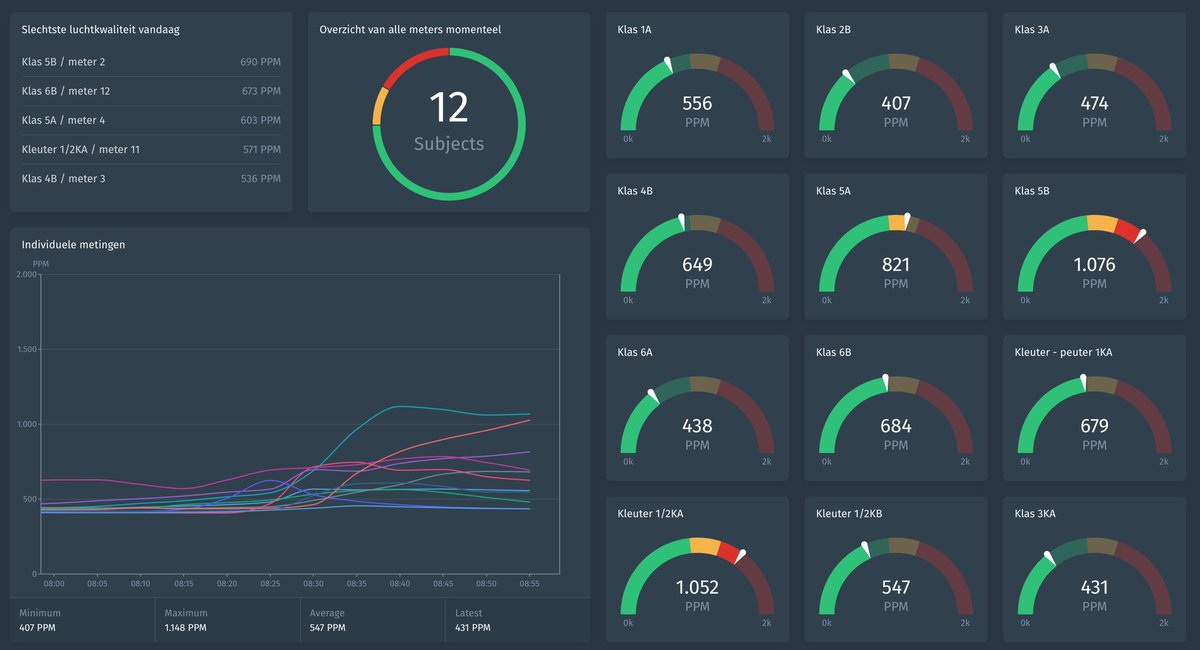The image size is (1200, 650).
Task: Click the 431 reading in Klas 3KA
Action: coord(1094,588)
